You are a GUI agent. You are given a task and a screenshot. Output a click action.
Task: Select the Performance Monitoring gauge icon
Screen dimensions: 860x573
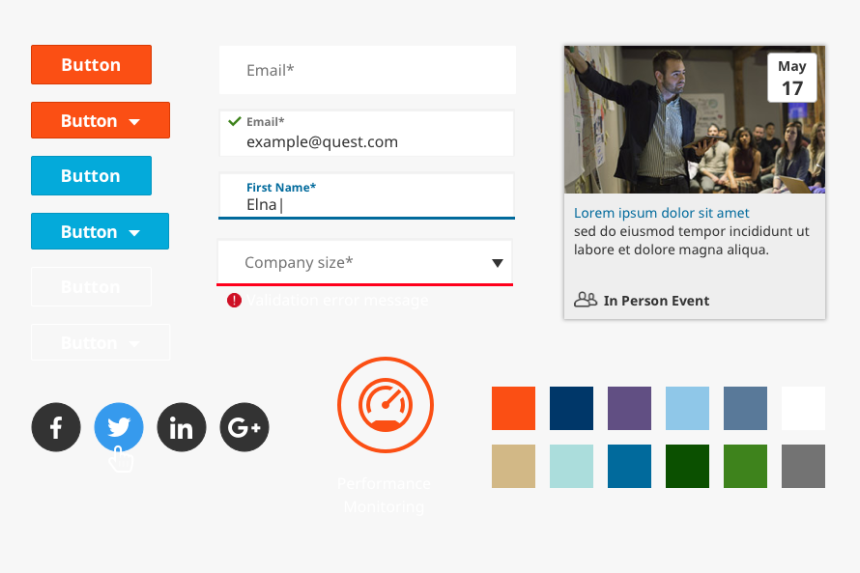click(385, 405)
